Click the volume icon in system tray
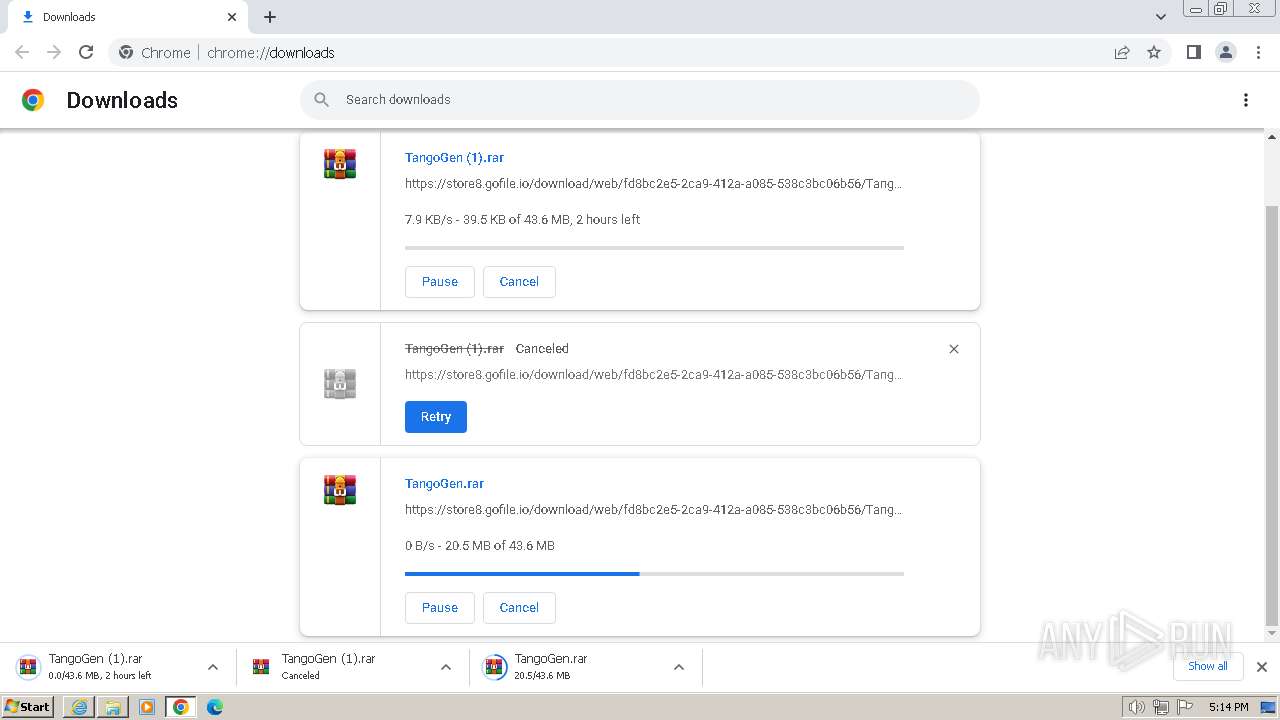This screenshot has width=1280, height=720. (1136, 707)
